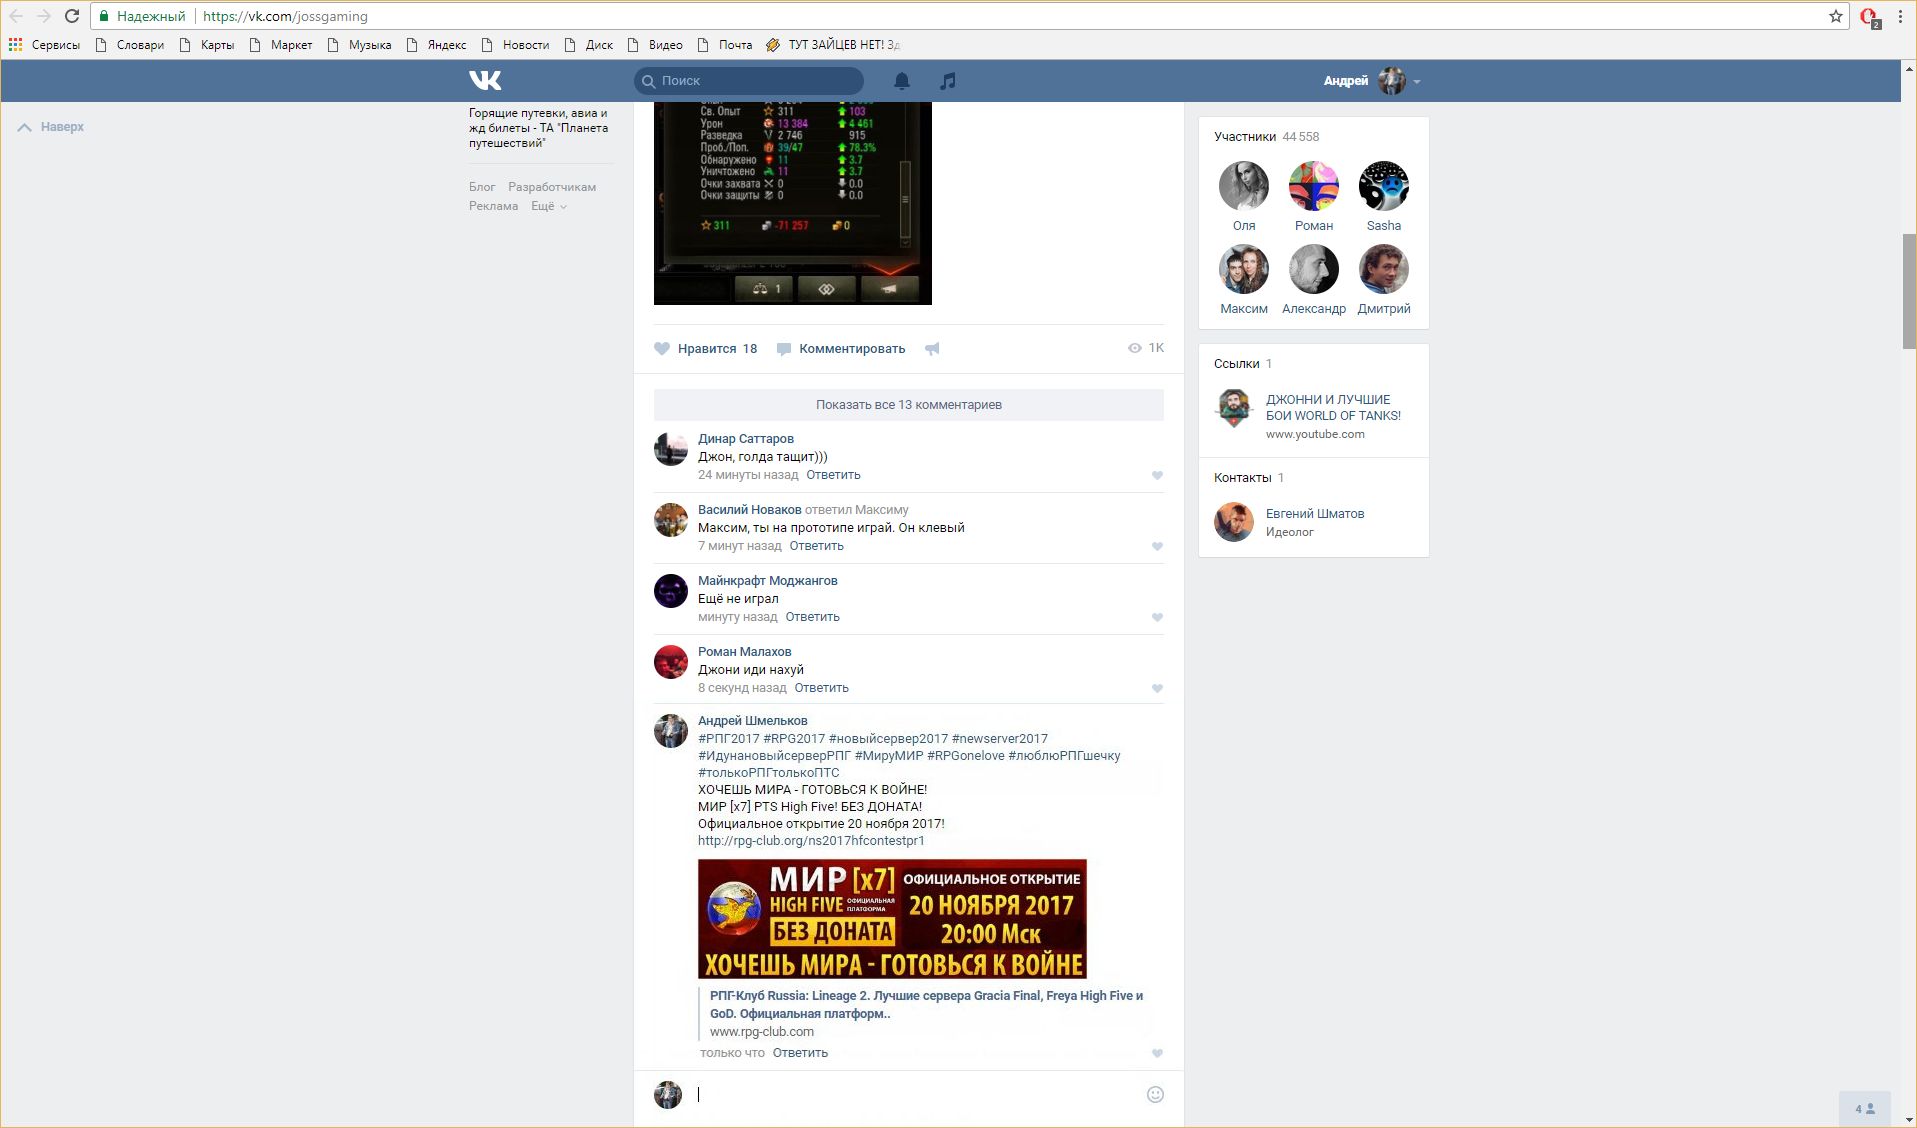Image resolution: width=1917 pixels, height=1128 pixels.
Task: Bookmark page with star icon
Action: pyautogui.click(x=1835, y=16)
